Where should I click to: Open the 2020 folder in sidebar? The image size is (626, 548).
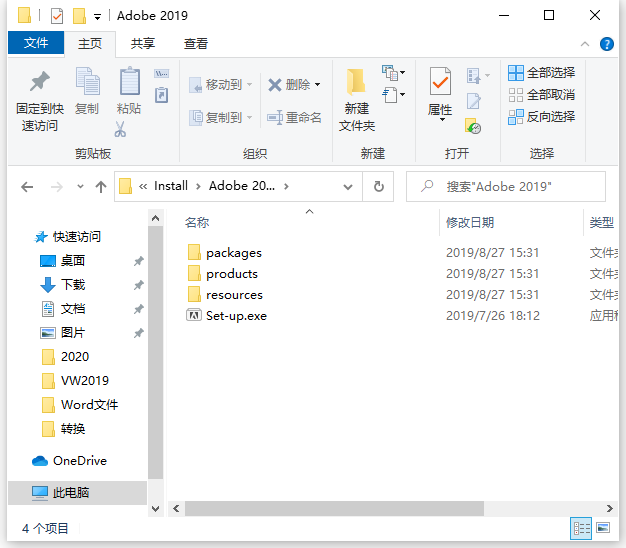65,356
